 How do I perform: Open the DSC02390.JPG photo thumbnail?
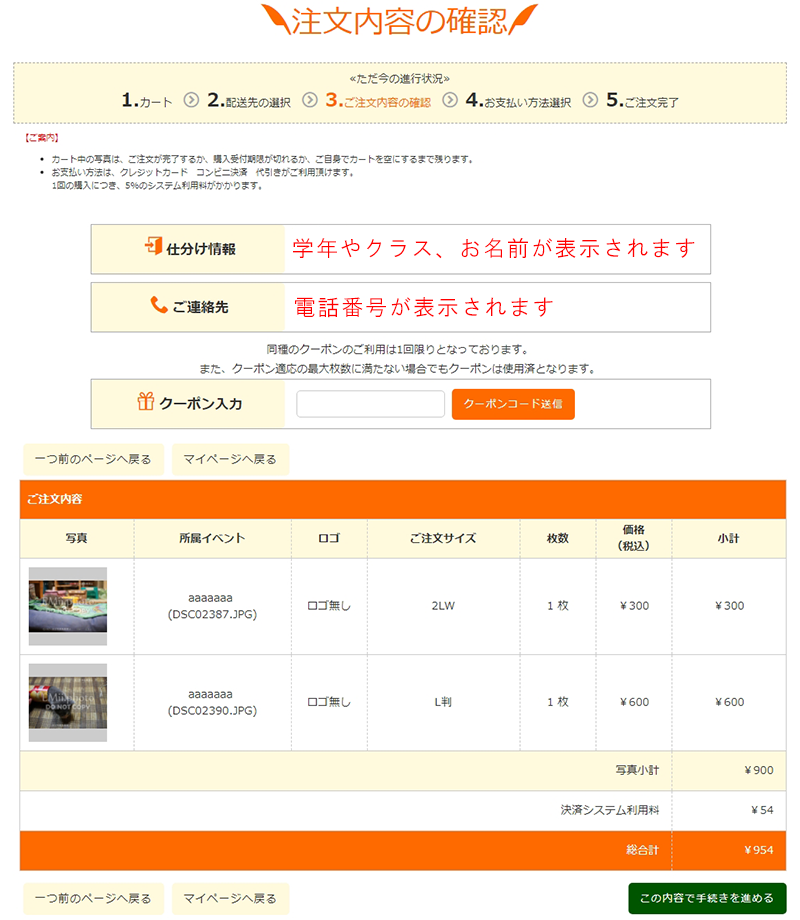[x=68, y=702]
